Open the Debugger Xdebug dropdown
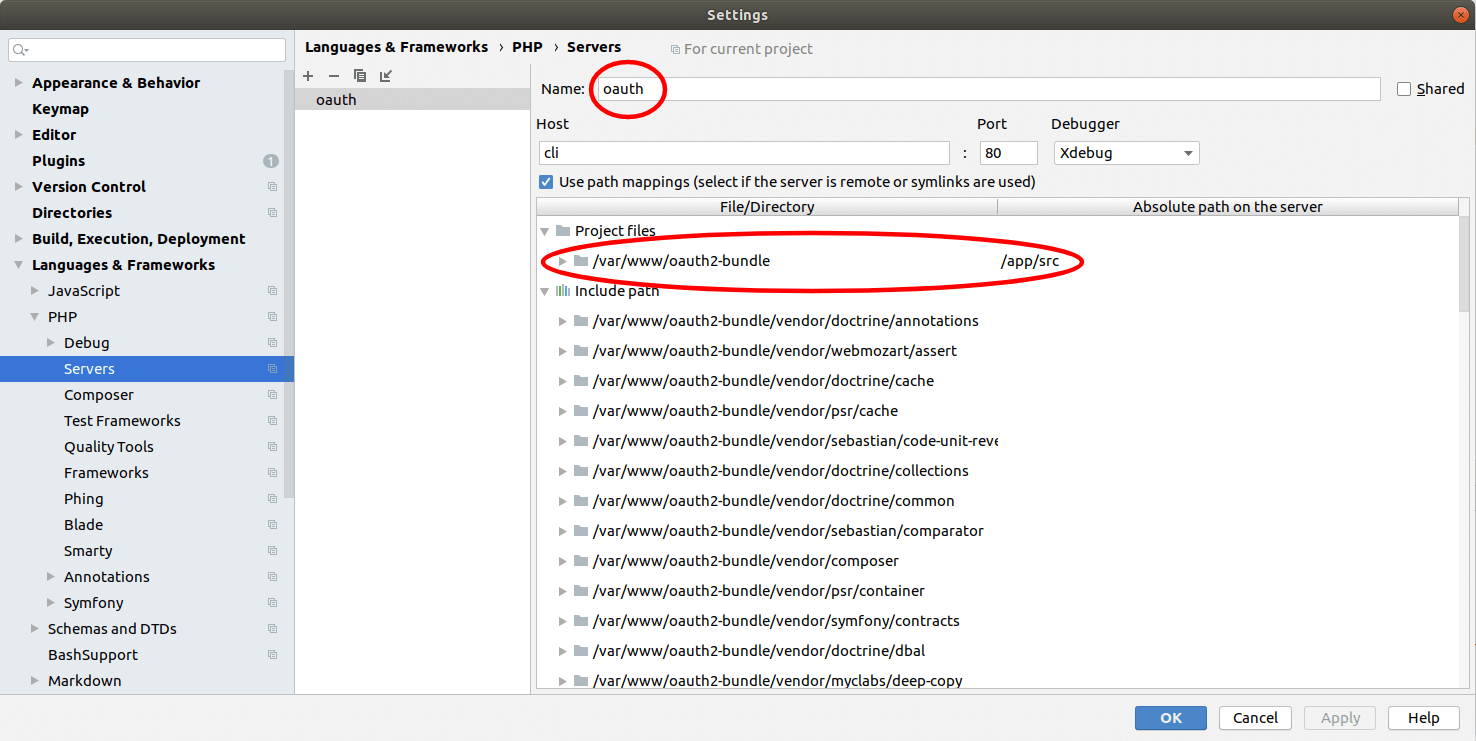 click(1126, 153)
